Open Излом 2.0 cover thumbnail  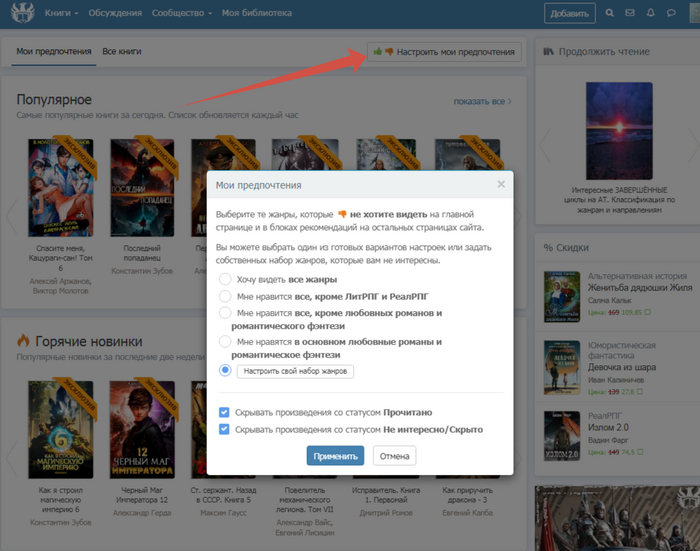(x=562, y=436)
